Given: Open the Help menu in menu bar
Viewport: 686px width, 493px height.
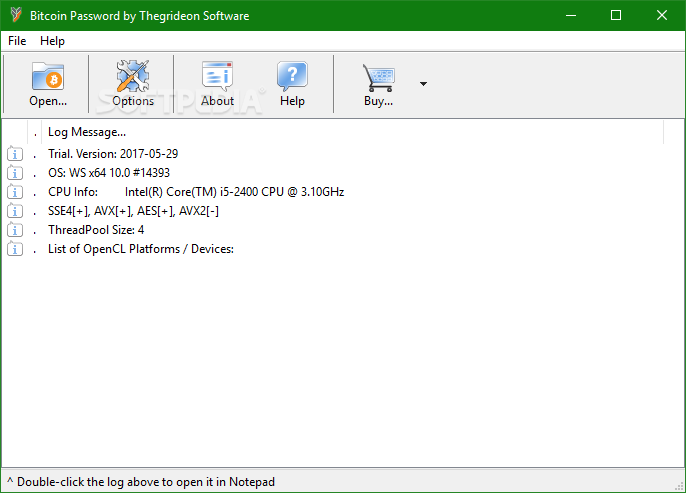Looking at the screenshot, I should pyautogui.click(x=52, y=41).
